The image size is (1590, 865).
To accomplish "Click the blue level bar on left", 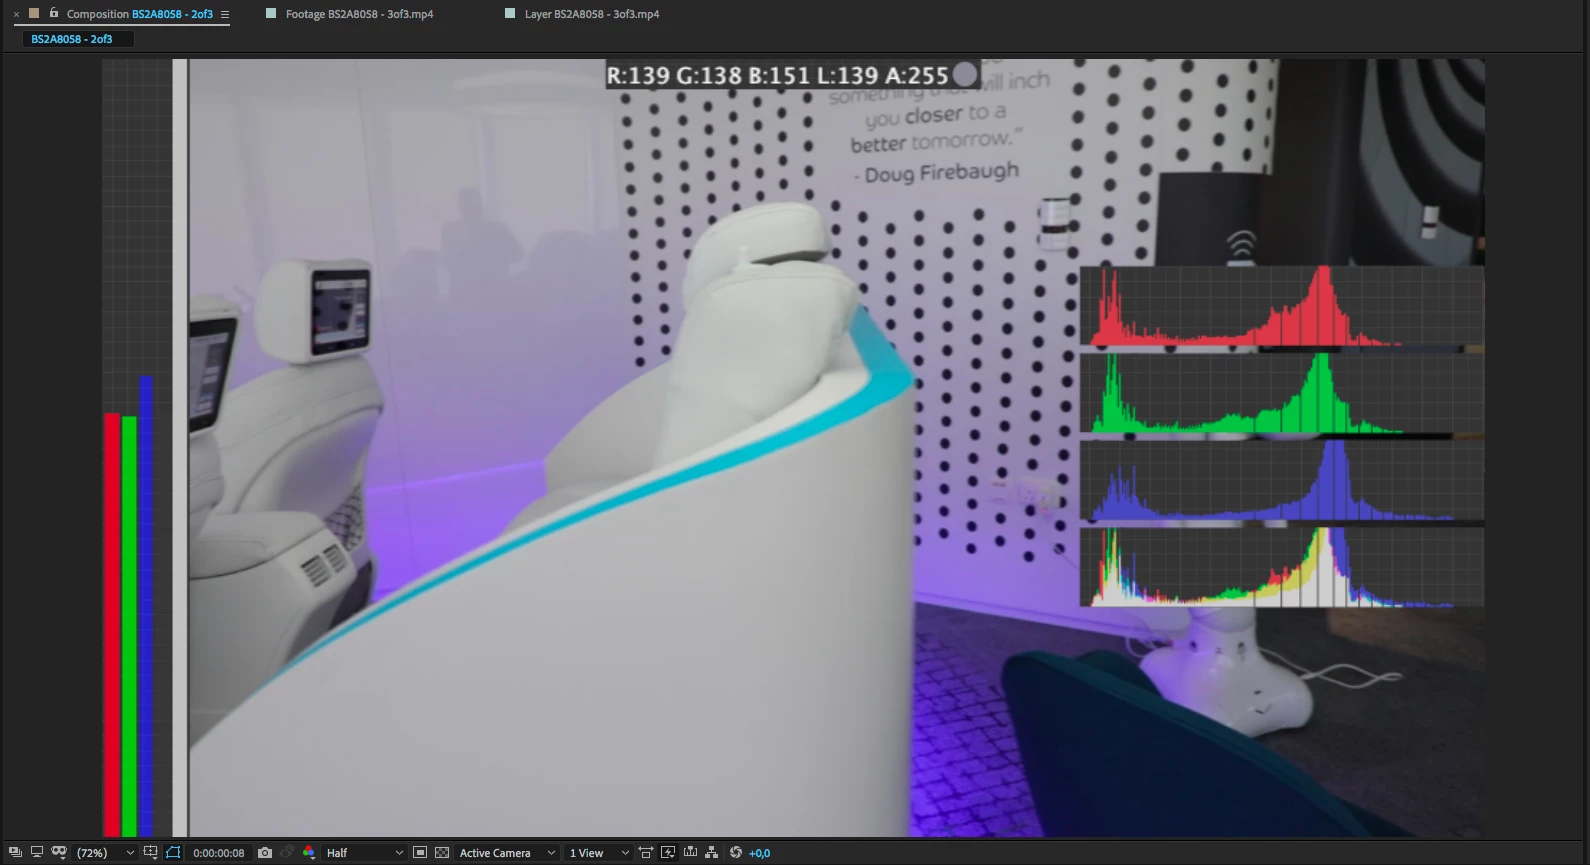I will pos(146,606).
